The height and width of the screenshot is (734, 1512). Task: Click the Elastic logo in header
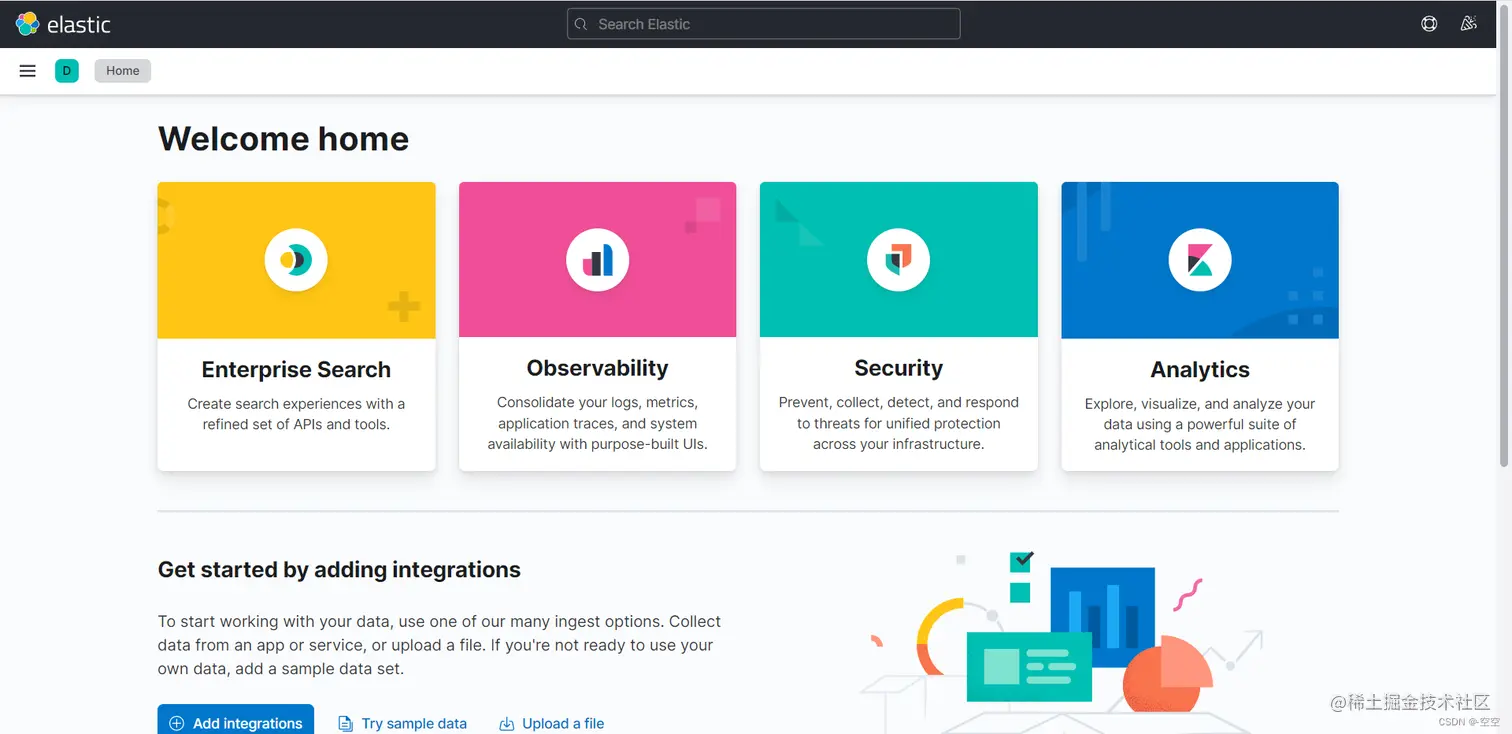pos(63,24)
